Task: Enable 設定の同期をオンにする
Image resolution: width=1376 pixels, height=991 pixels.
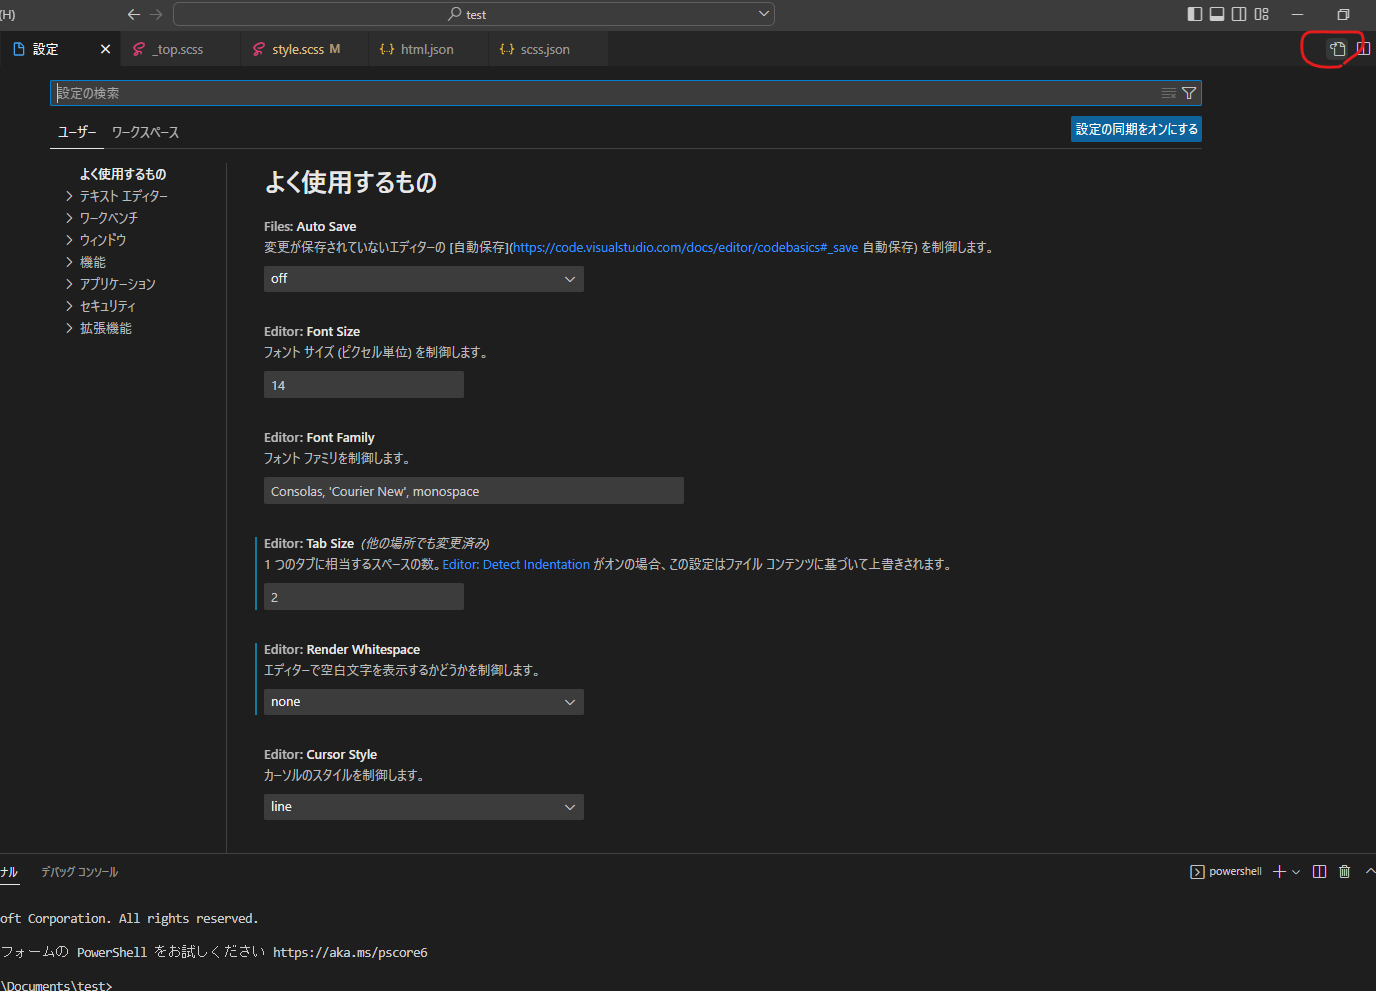Action: pos(1136,128)
